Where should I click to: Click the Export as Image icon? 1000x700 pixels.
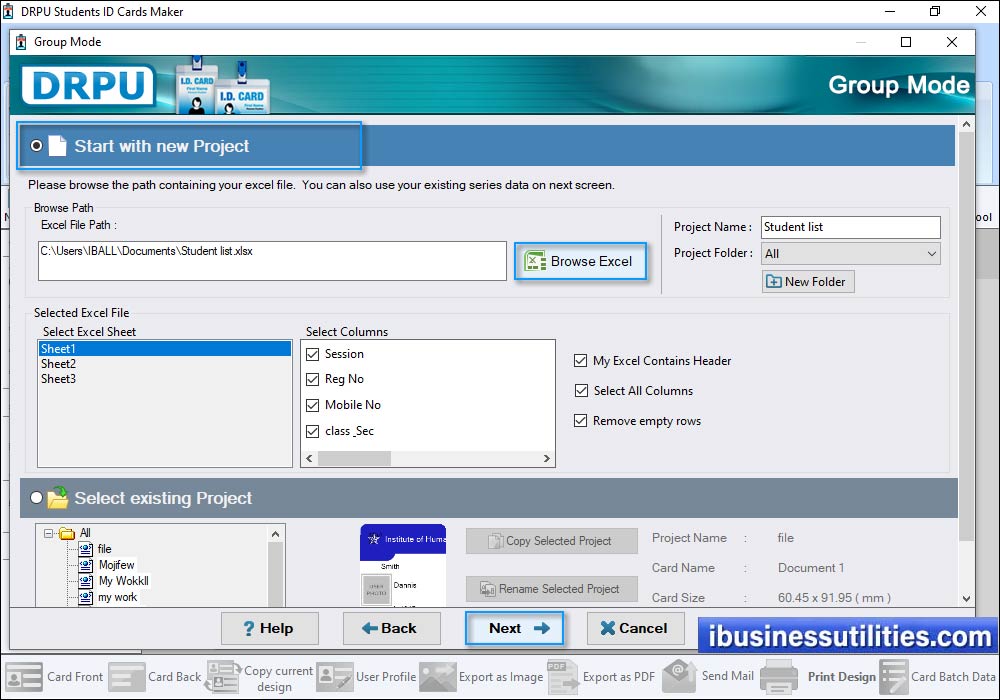438,677
